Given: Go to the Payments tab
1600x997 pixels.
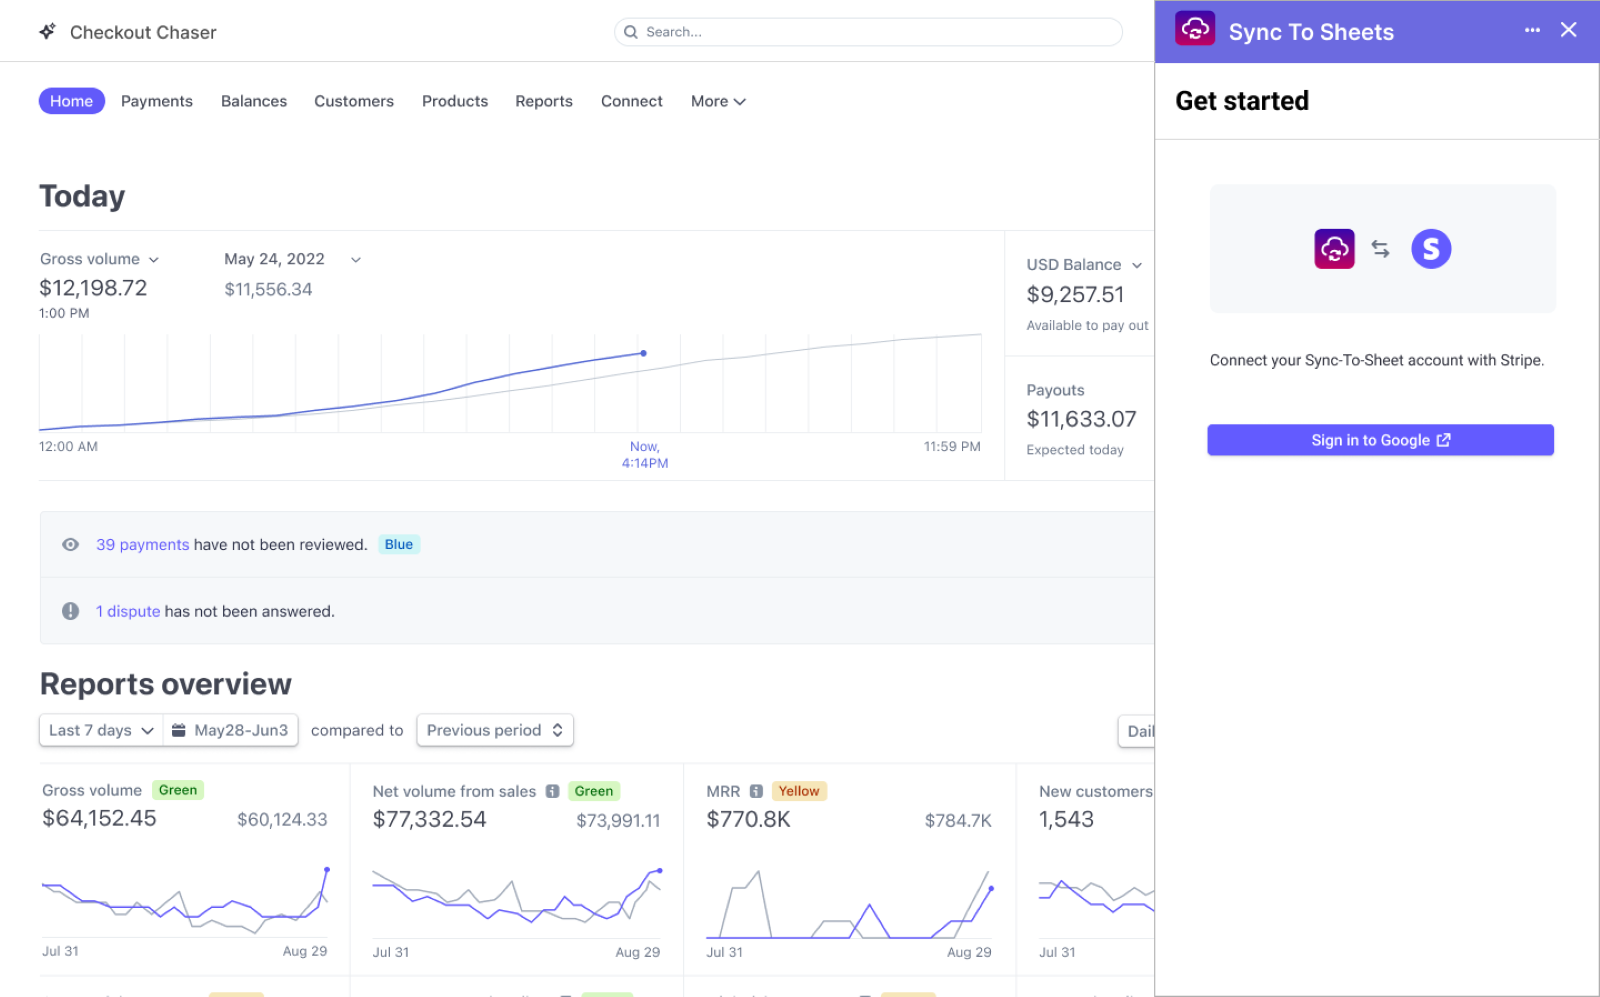Looking at the screenshot, I should pos(157,101).
